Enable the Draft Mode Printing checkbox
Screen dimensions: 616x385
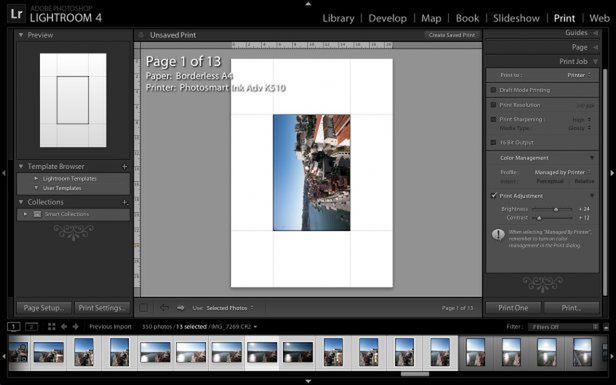tap(493, 90)
